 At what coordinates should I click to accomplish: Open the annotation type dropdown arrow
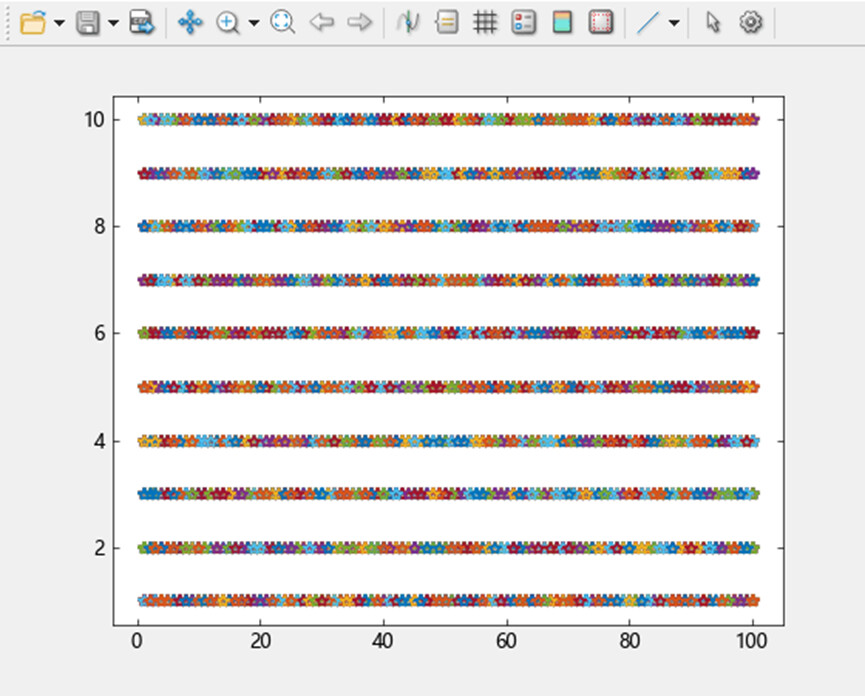pyautogui.click(x=674, y=23)
